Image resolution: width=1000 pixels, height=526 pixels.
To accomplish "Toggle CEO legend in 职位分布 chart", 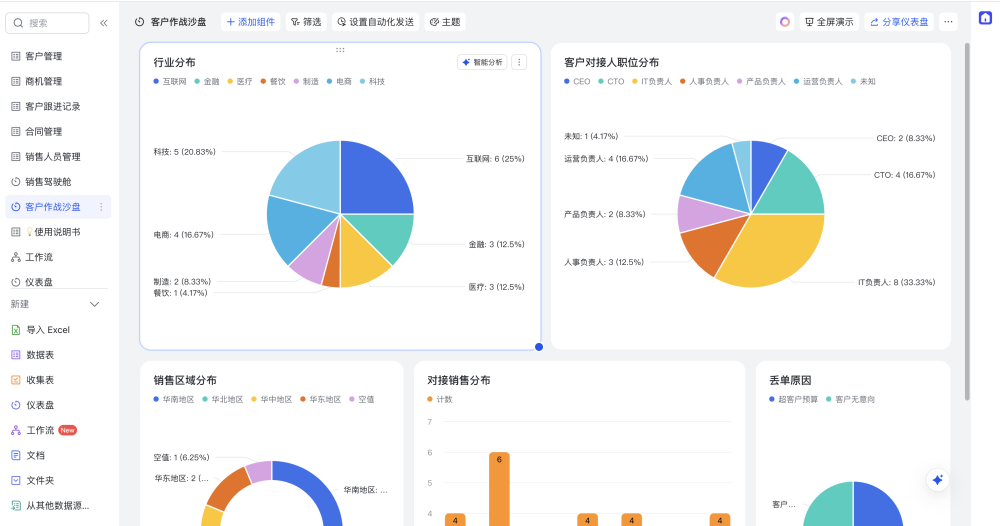I will (x=578, y=82).
